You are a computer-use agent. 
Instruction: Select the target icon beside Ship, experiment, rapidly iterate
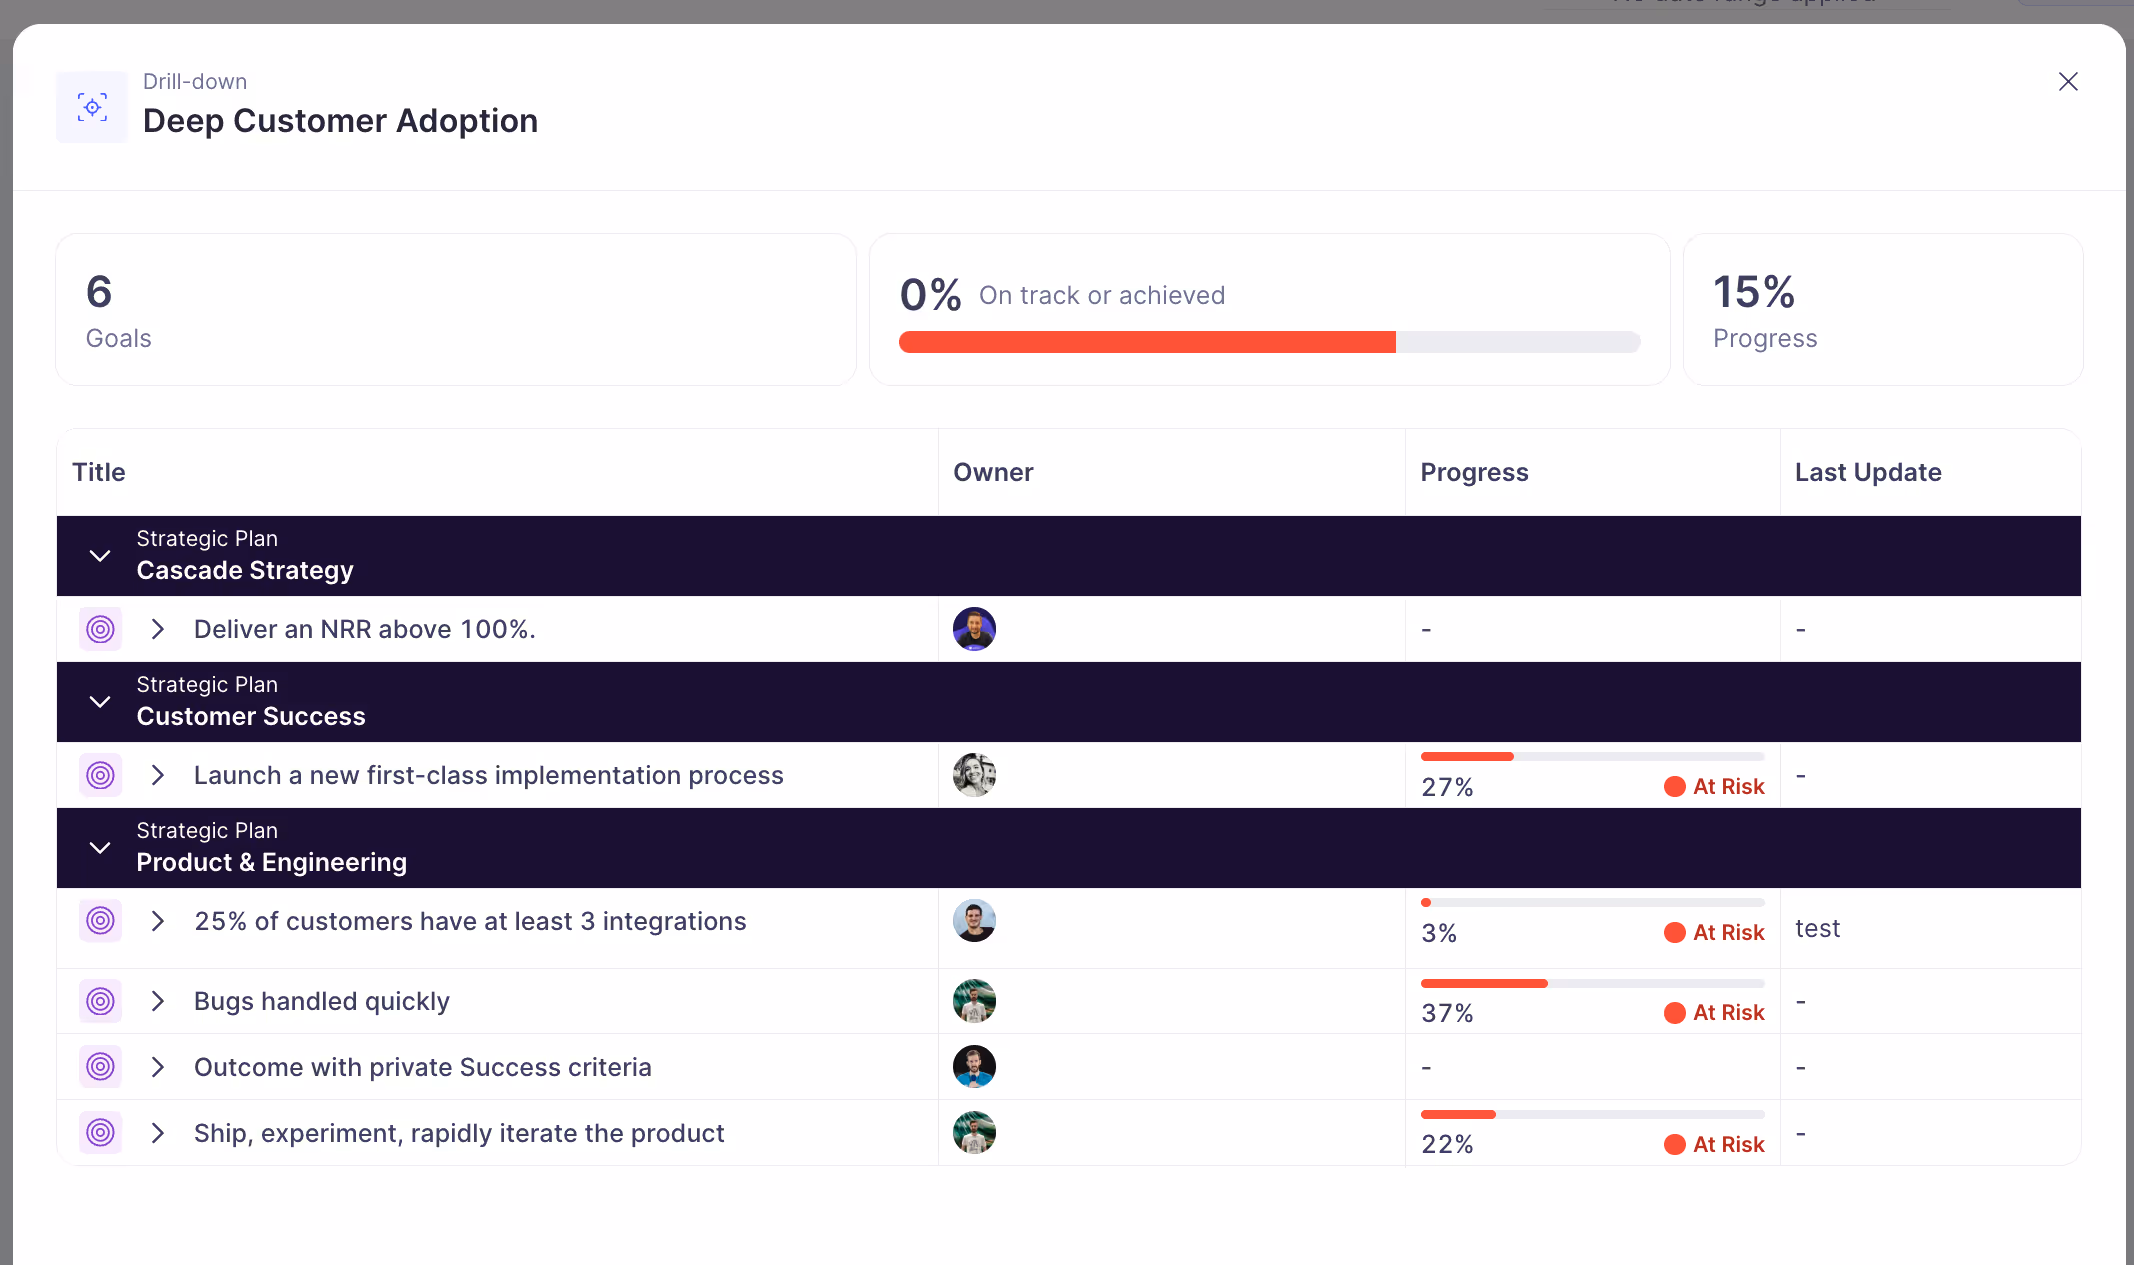coord(100,1133)
